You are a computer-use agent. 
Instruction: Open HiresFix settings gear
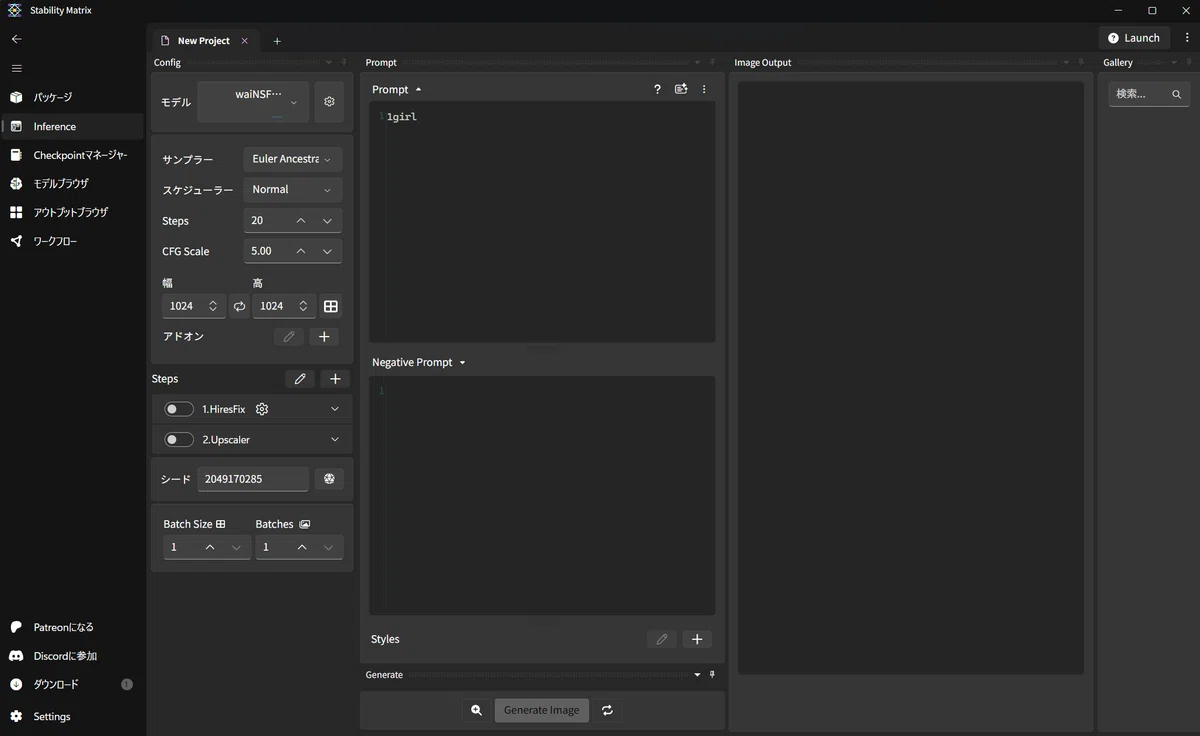click(x=262, y=409)
